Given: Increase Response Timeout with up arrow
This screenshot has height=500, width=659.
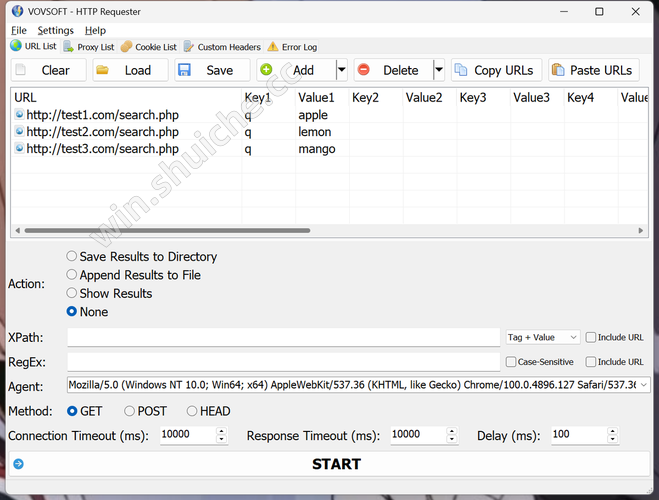Looking at the screenshot, I should 452,431.
